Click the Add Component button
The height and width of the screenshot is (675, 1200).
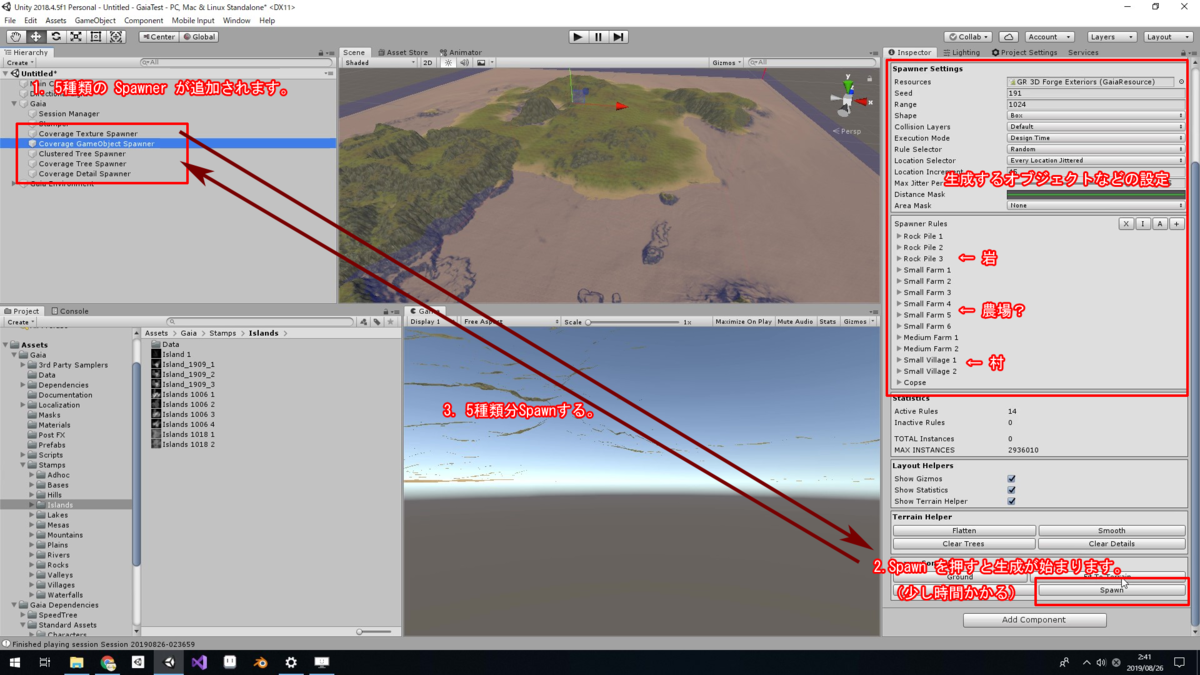coord(1035,620)
